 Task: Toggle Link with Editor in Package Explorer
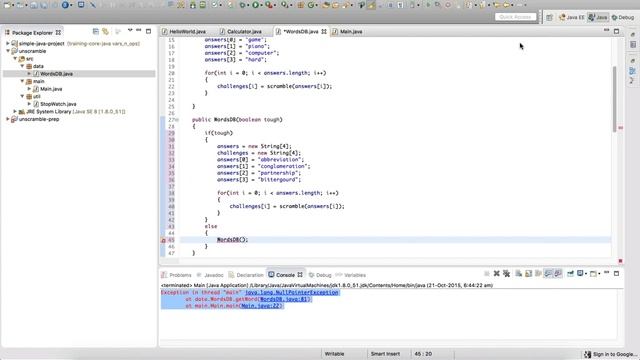(105, 31)
